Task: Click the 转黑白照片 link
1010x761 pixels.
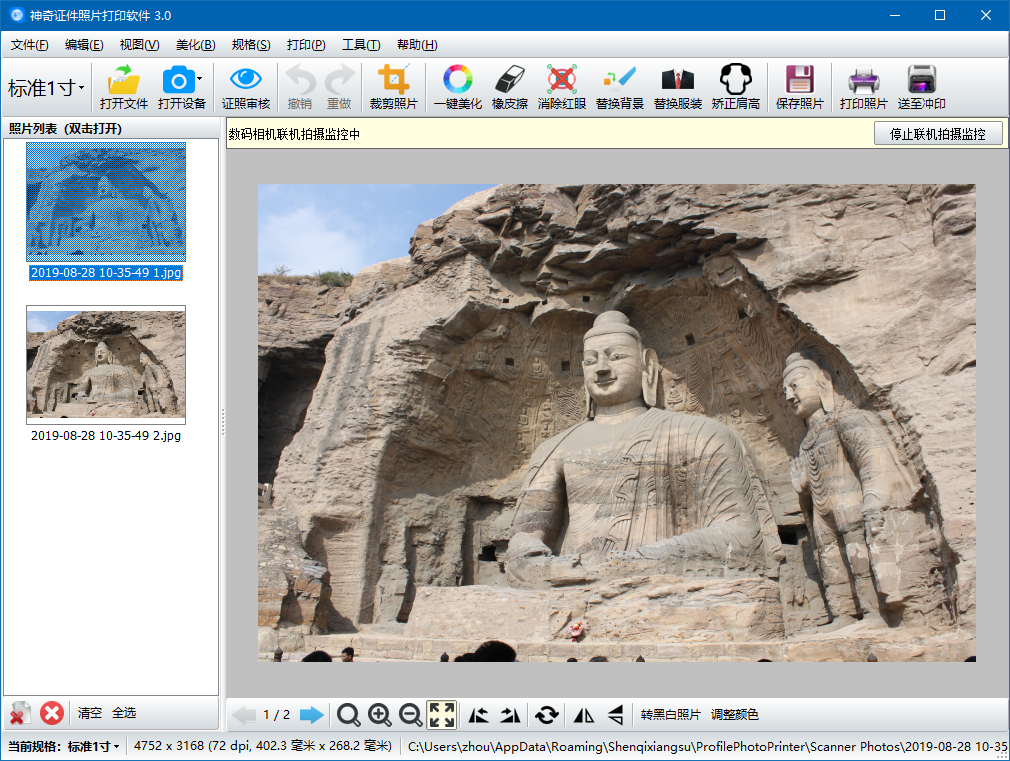Action: tap(671, 715)
